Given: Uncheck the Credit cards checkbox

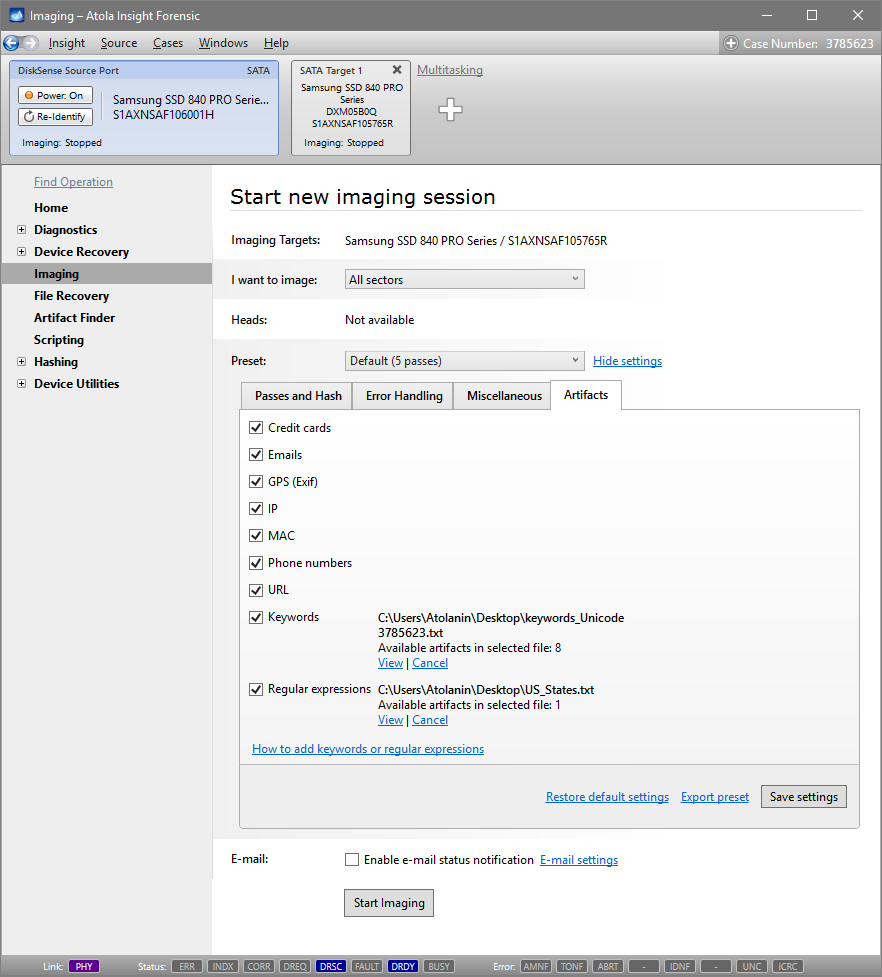Looking at the screenshot, I should [256, 428].
